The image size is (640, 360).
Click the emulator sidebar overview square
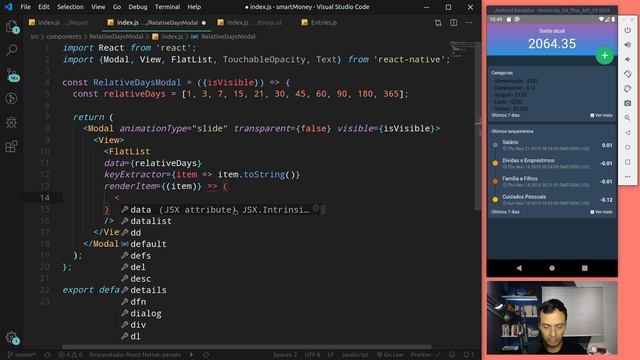point(628,162)
